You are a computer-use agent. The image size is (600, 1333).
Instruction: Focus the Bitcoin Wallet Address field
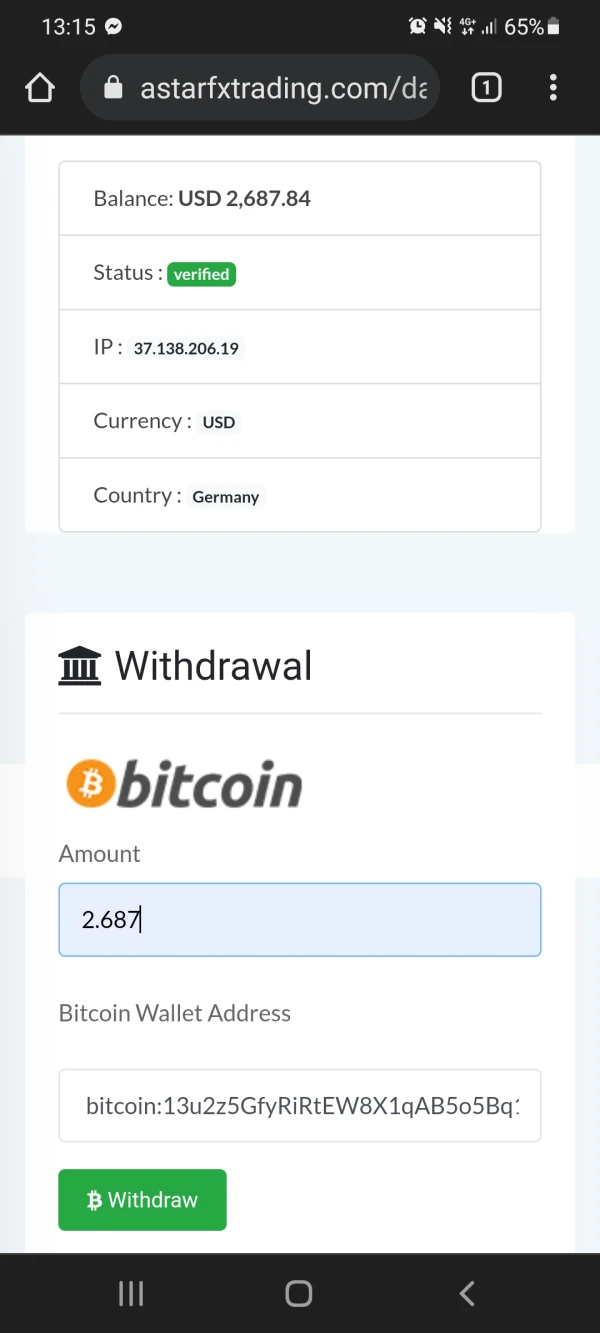pyautogui.click(x=300, y=1105)
